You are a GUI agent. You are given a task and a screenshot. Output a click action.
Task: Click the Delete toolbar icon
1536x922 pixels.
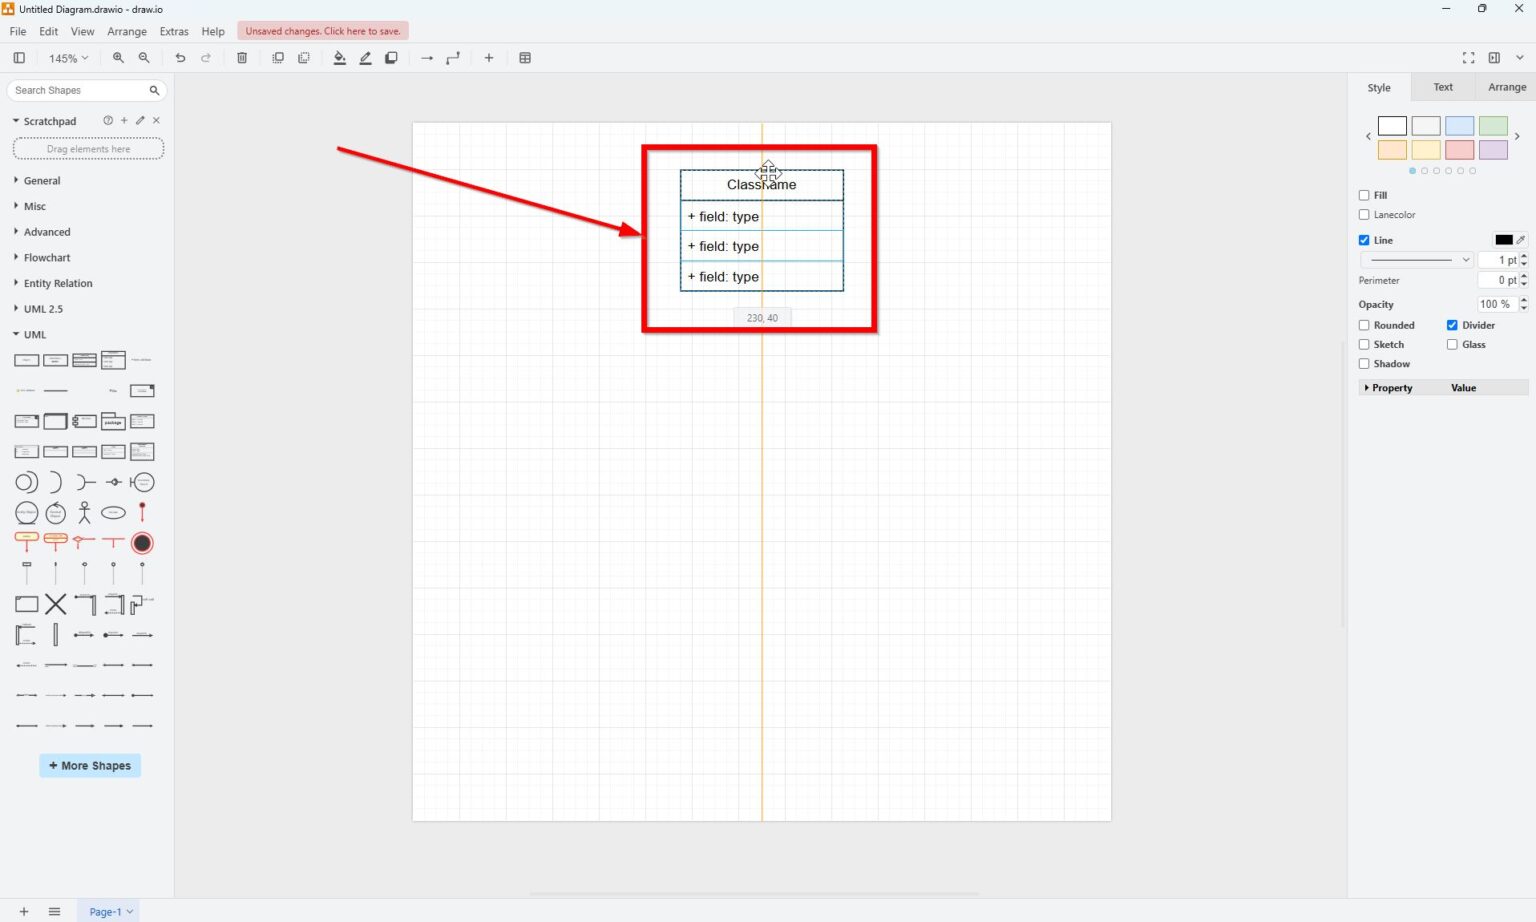point(241,58)
